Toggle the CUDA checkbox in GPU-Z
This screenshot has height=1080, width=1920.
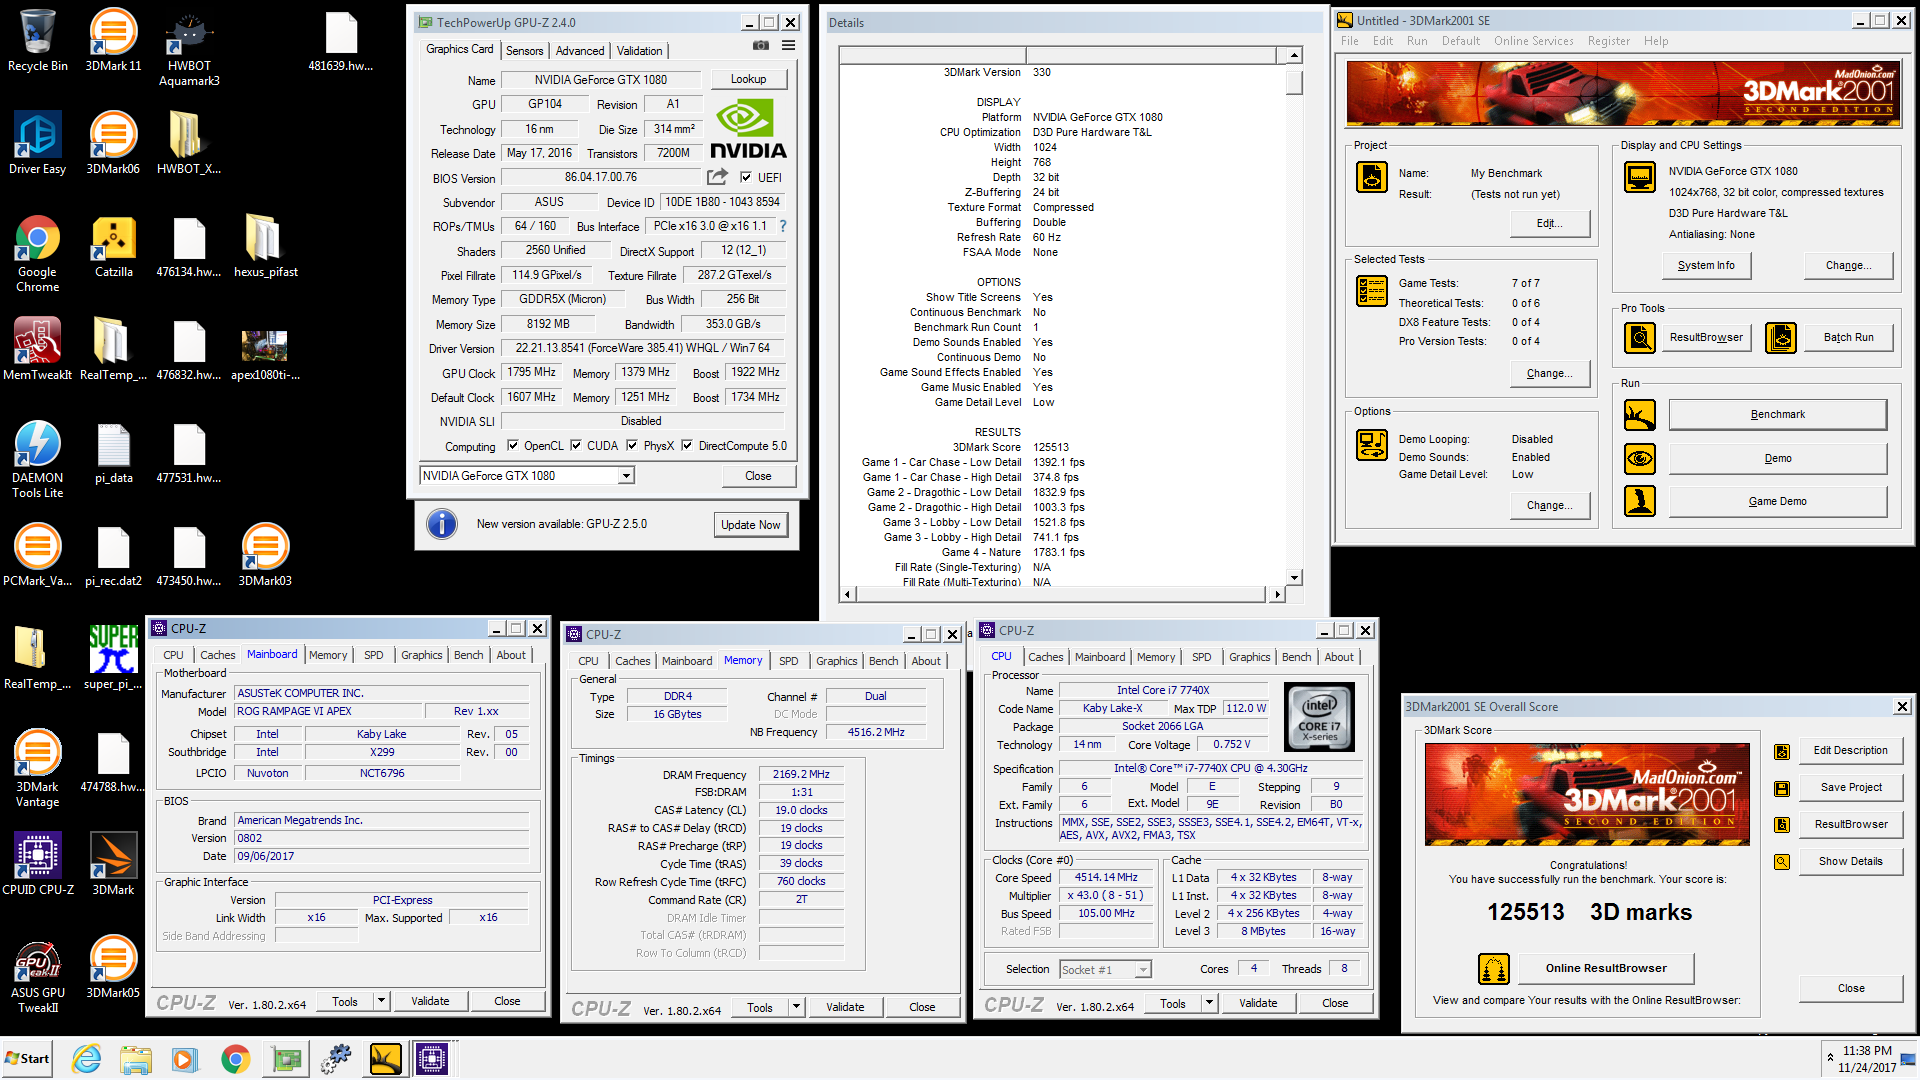point(576,446)
